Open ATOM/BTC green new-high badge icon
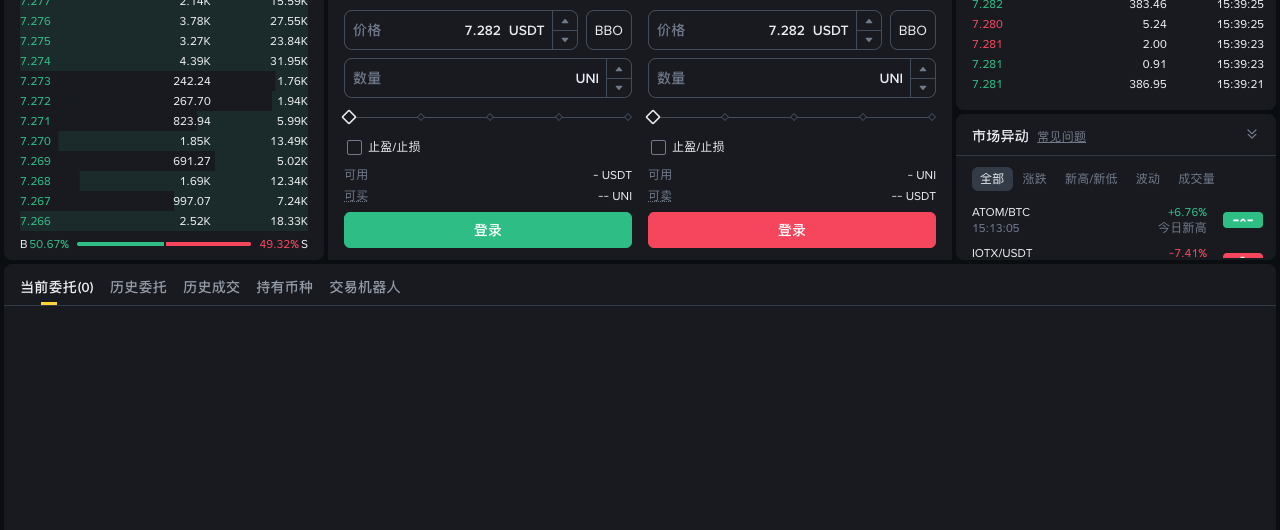1280x530 pixels. tap(1243, 220)
